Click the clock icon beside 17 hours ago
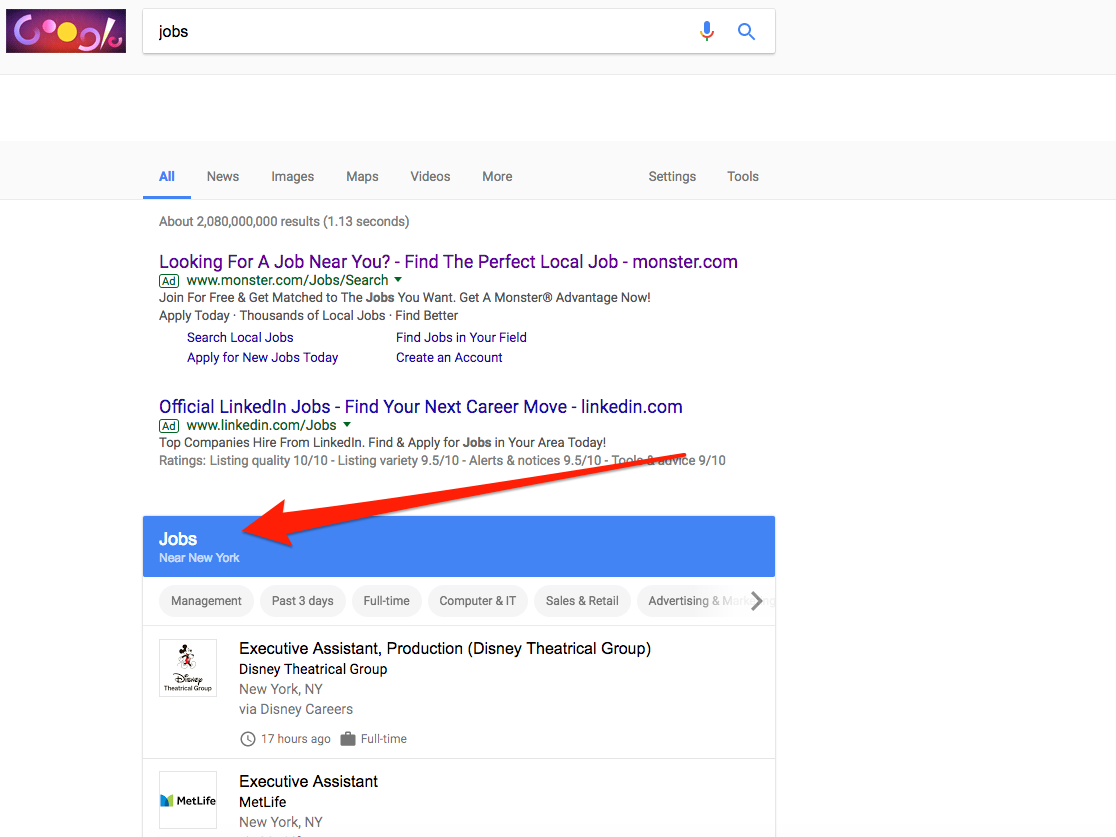 pyautogui.click(x=248, y=739)
